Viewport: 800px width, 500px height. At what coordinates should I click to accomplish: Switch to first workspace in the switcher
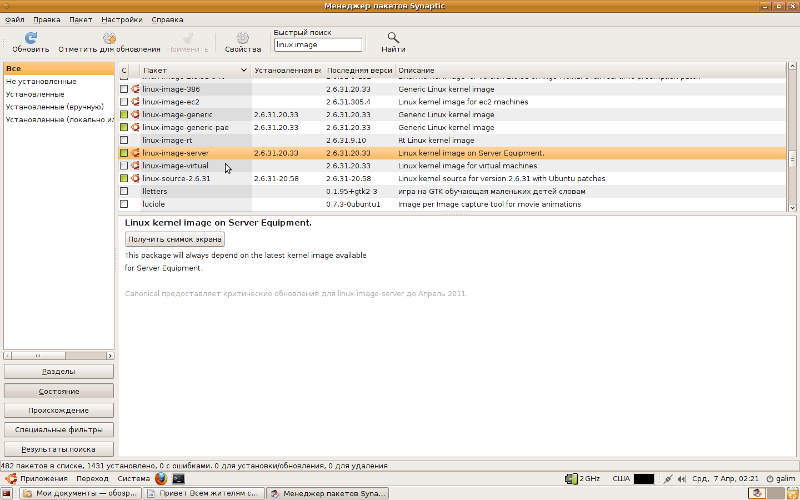757,493
